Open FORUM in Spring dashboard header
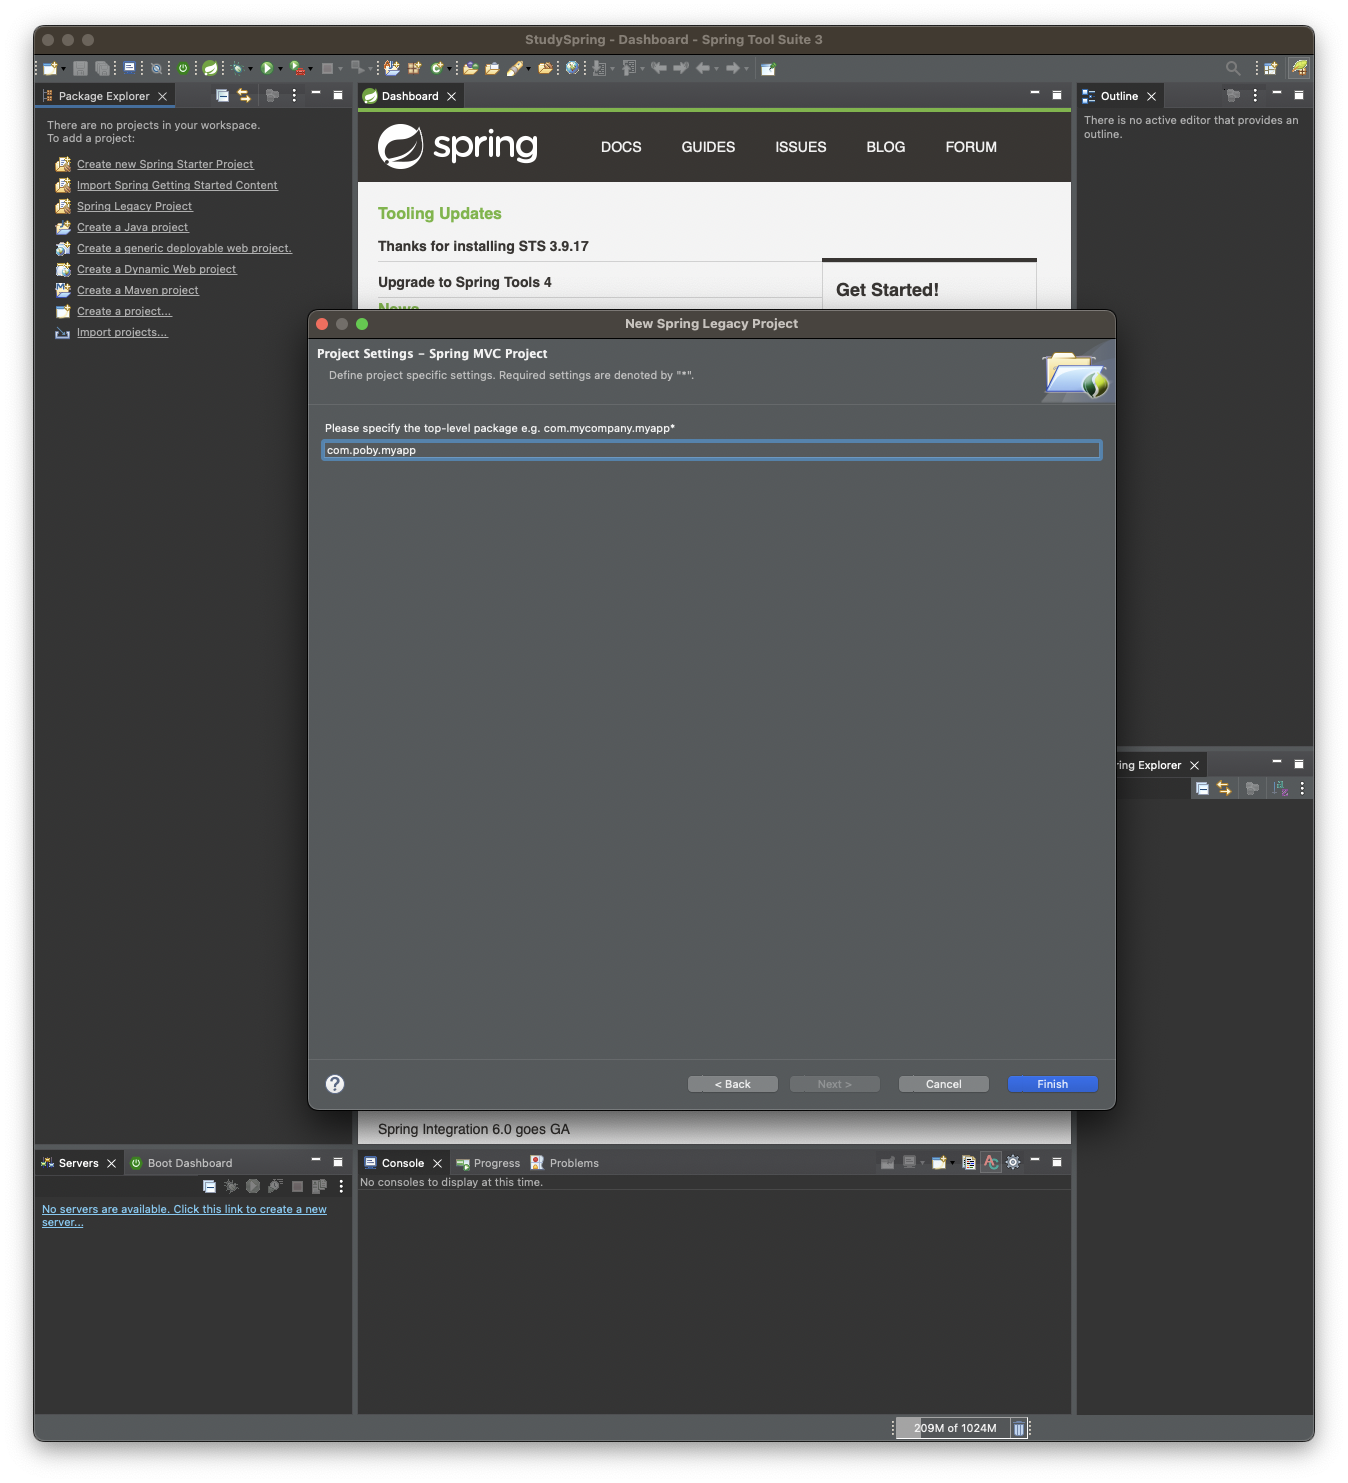 tap(971, 147)
